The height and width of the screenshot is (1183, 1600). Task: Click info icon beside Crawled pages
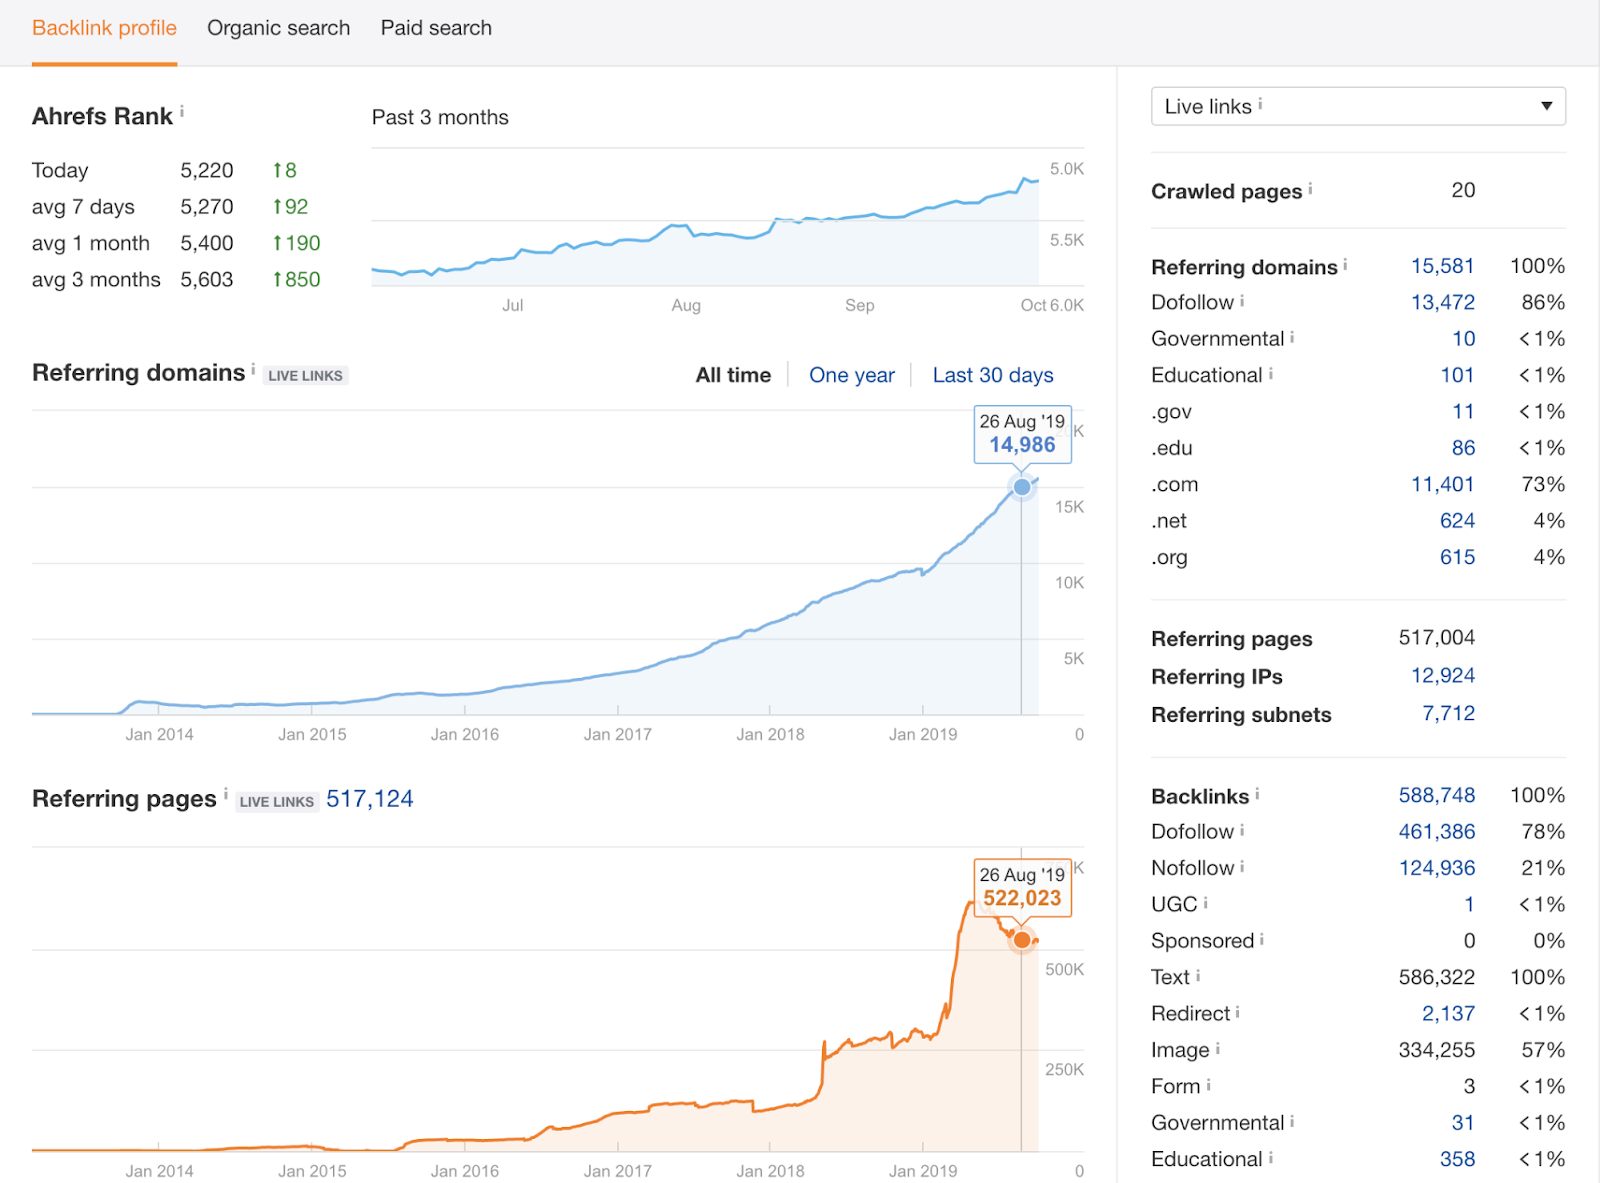(1310, 188)
